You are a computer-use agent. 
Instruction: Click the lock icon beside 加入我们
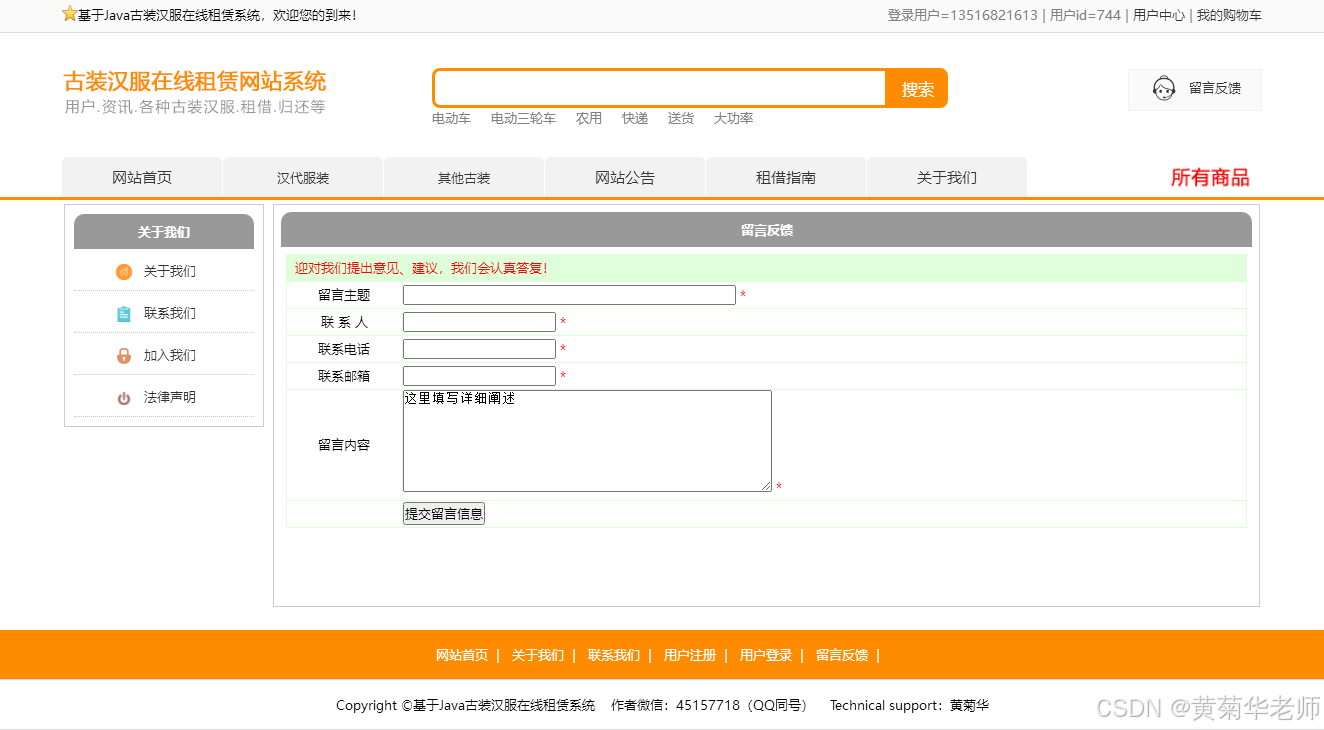pyautogui.click(x=124, y=356)
